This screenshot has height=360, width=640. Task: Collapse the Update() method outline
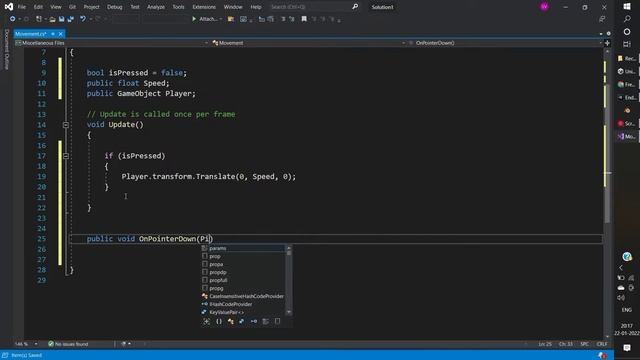pyautogui.click(x=66, y=125)
